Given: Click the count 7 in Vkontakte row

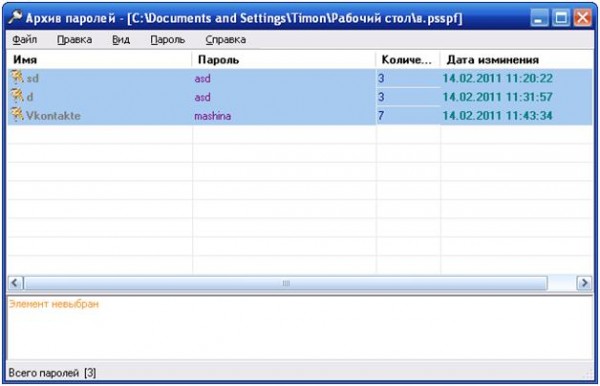Looking at the screenshot, I should pos(381,115).
